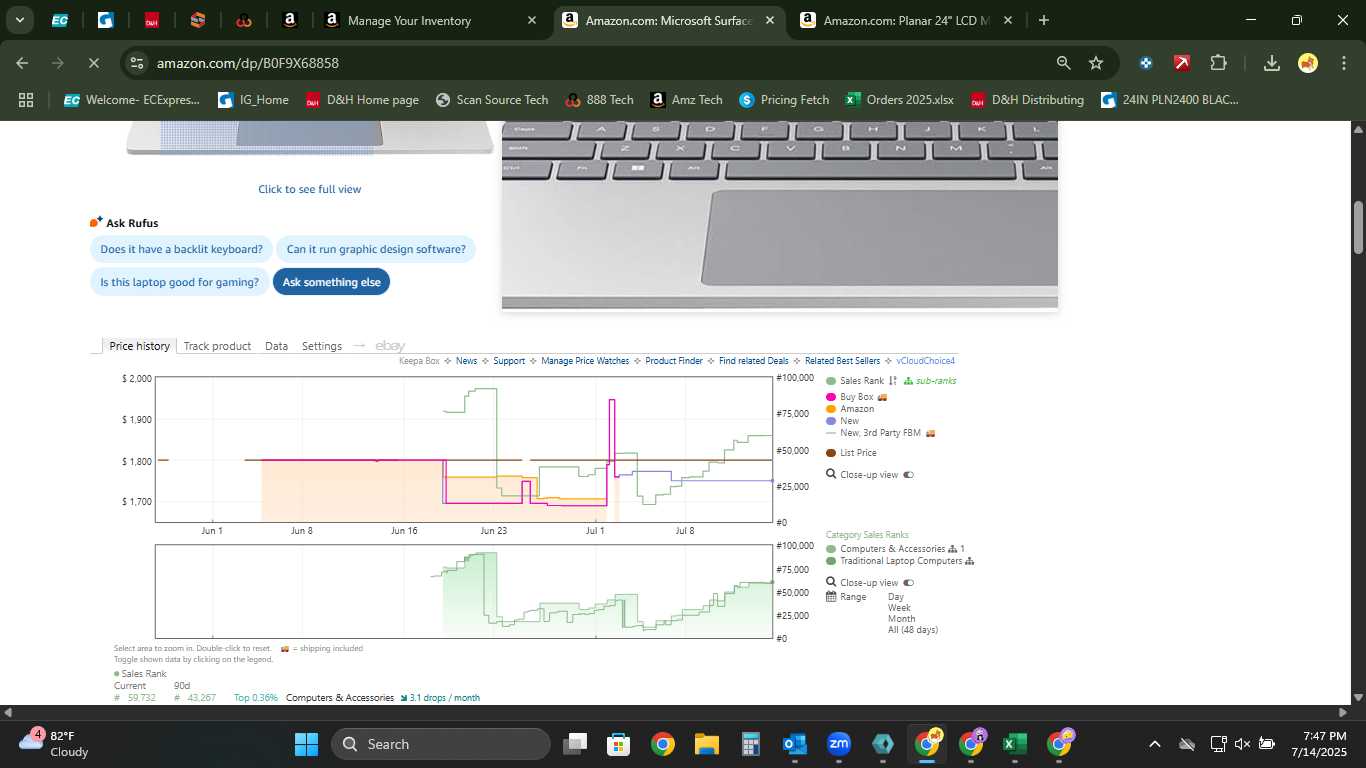
Task: Ask Rufus about graphic design software
Action: tap(376, 249)
